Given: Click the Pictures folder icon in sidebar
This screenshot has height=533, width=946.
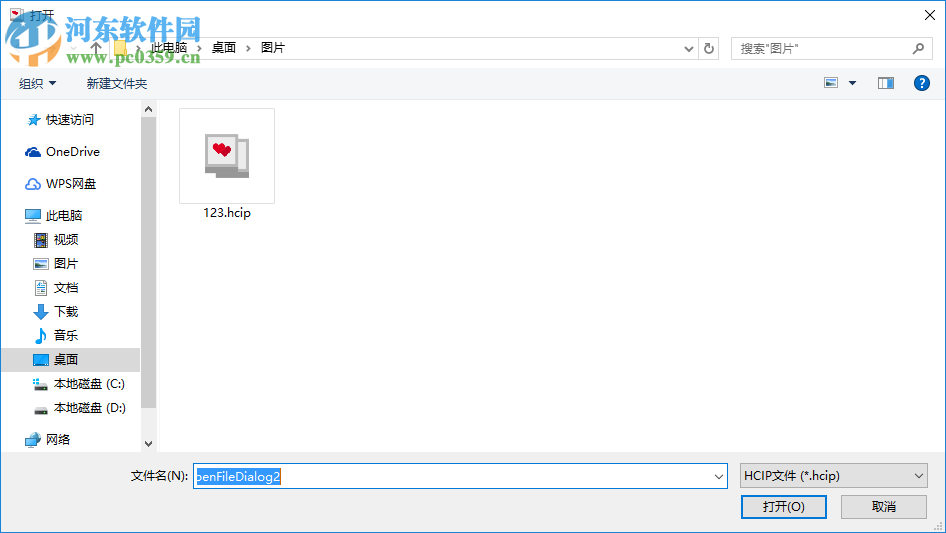Looking at the screenshot, I should [40, 264].
